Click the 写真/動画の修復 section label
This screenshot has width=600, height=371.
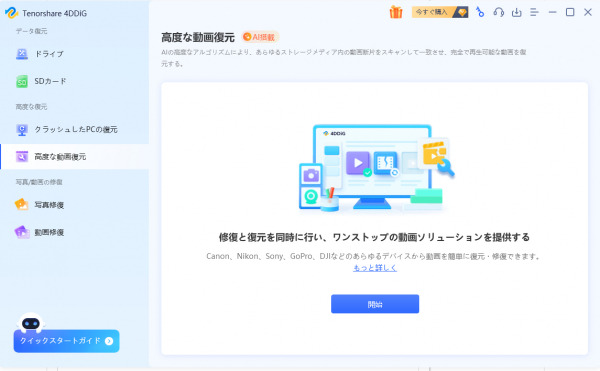39,182
